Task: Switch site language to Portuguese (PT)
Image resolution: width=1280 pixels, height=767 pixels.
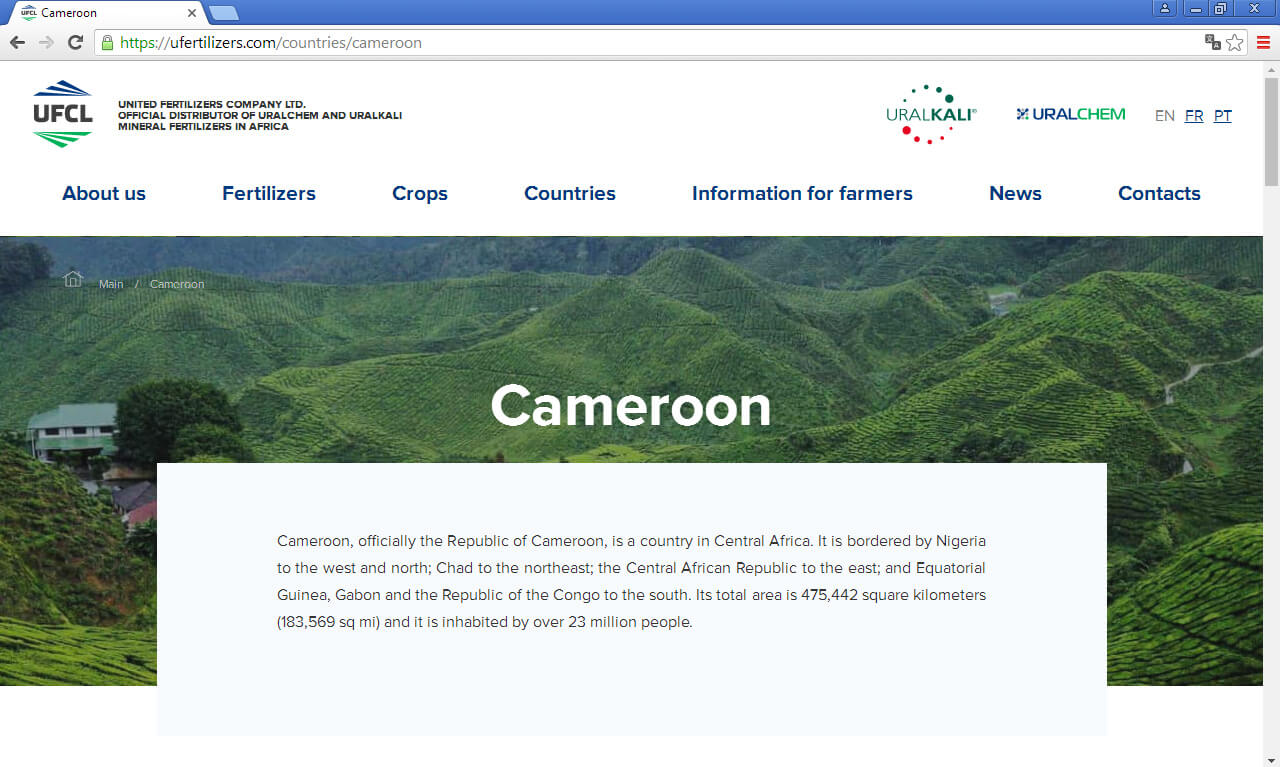Action: [x=1222, y=116]
